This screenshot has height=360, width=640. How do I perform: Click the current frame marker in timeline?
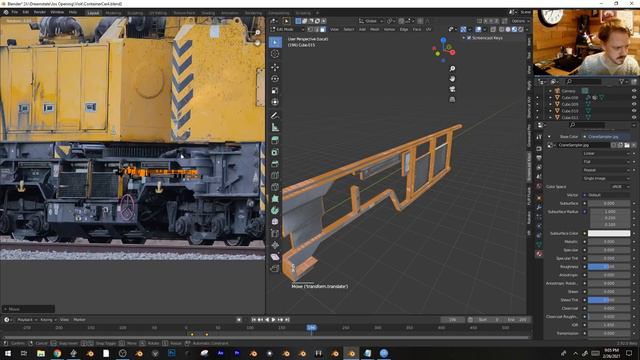[311, 327]
